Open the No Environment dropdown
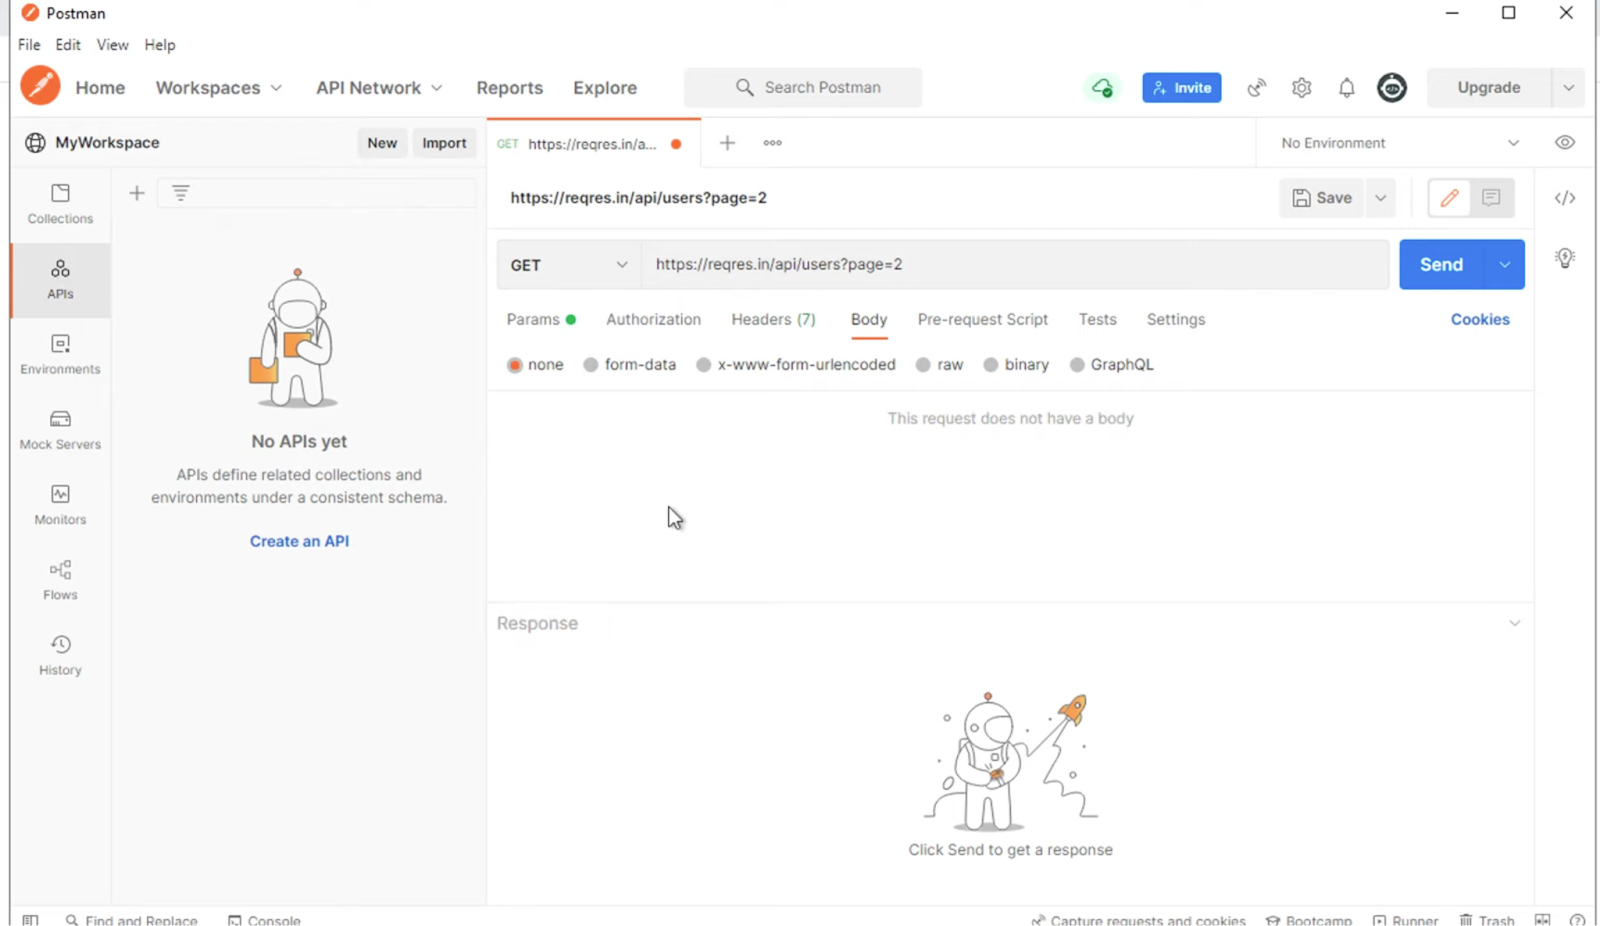The height and width of the screenshot is (926, 1600). [1400, 143]
